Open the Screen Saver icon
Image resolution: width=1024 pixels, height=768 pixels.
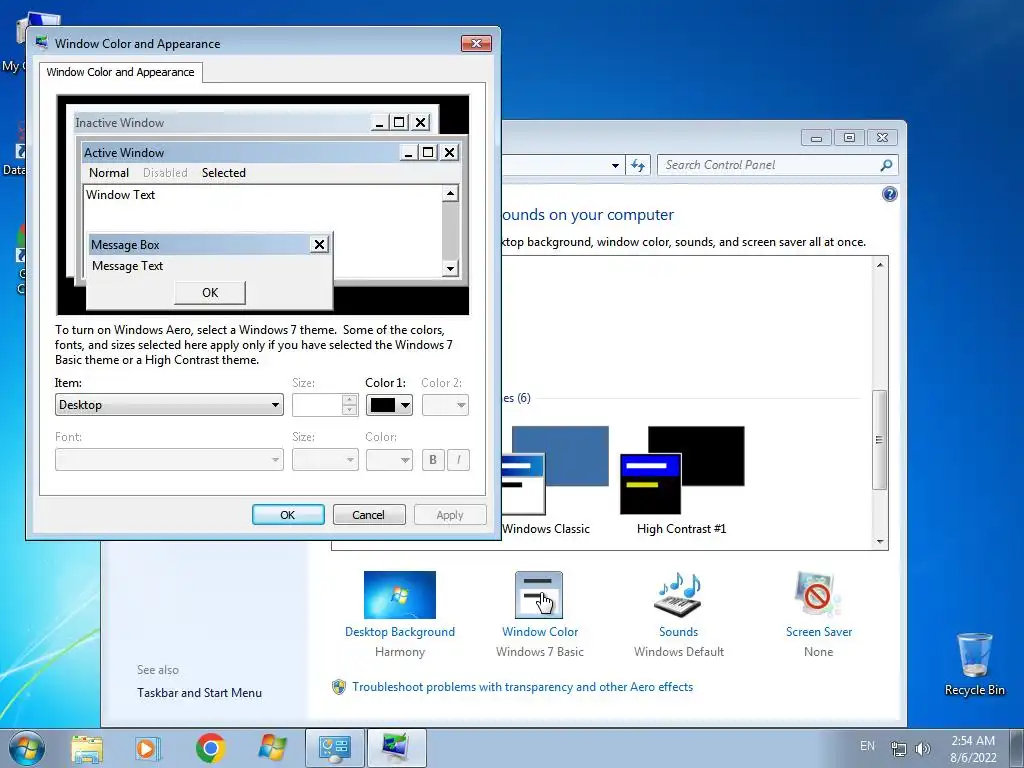click(x=818, y=595)
